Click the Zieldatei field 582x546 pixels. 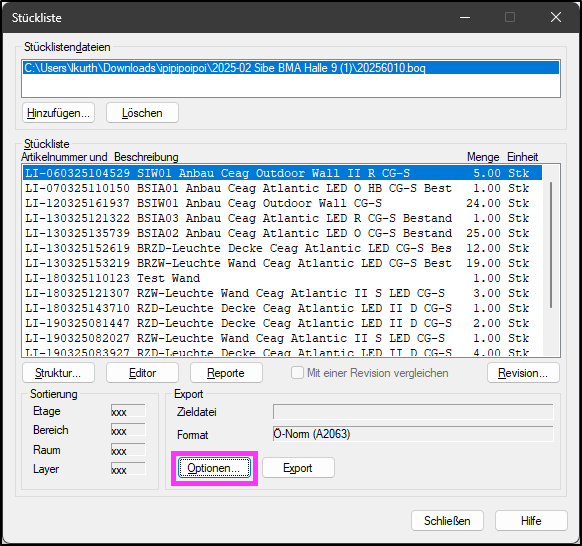pos(413,412)
